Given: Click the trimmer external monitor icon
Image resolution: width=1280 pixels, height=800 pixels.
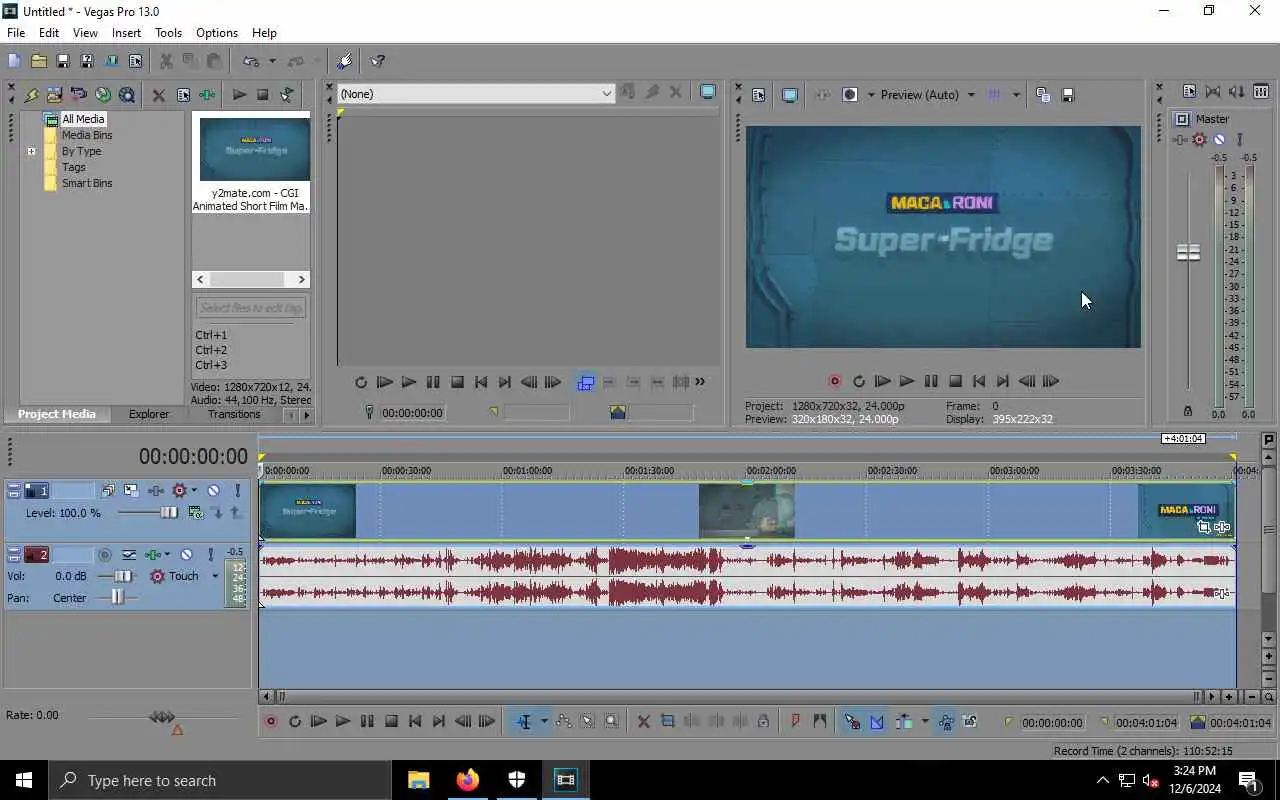Looking at the screenshot, I should coord(708,93).
